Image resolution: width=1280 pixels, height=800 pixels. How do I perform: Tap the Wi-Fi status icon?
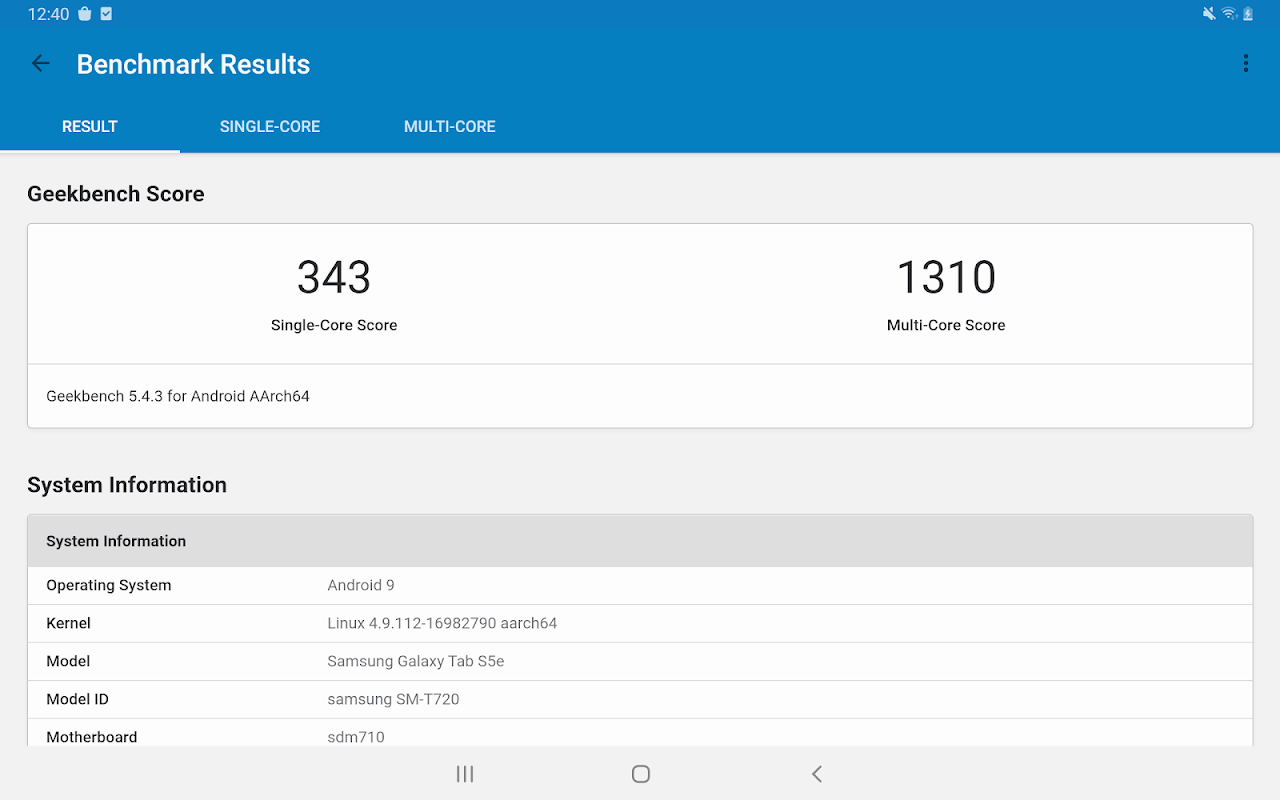(x=1229, y=14)
